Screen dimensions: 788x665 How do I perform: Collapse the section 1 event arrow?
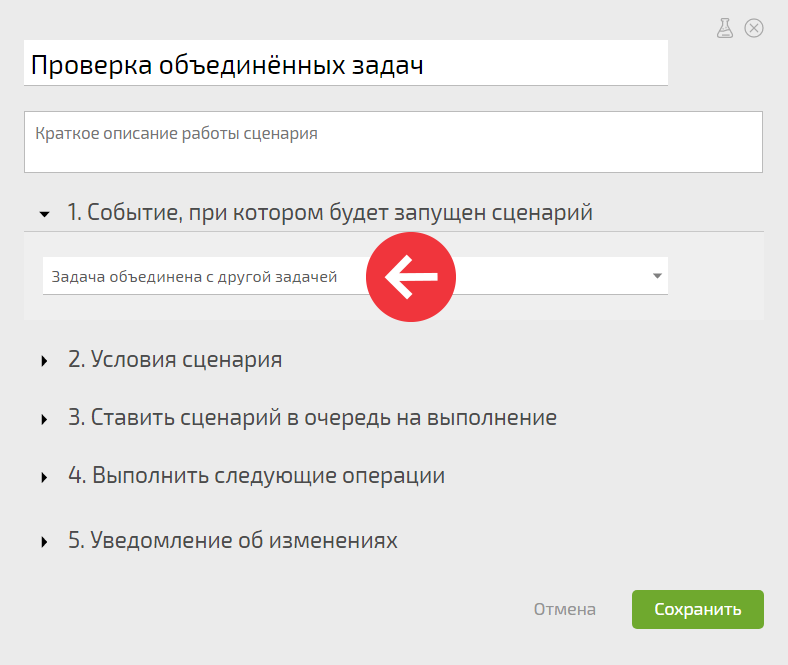[x=44, y=215]
